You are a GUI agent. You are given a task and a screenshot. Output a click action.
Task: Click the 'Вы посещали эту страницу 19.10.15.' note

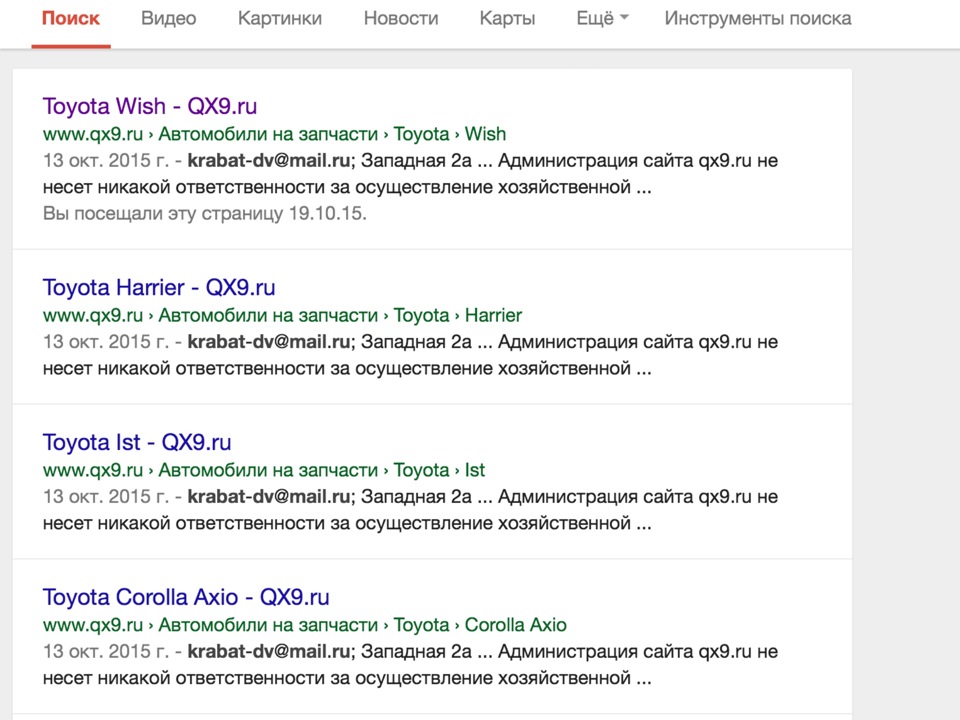[x=204, y=213]
